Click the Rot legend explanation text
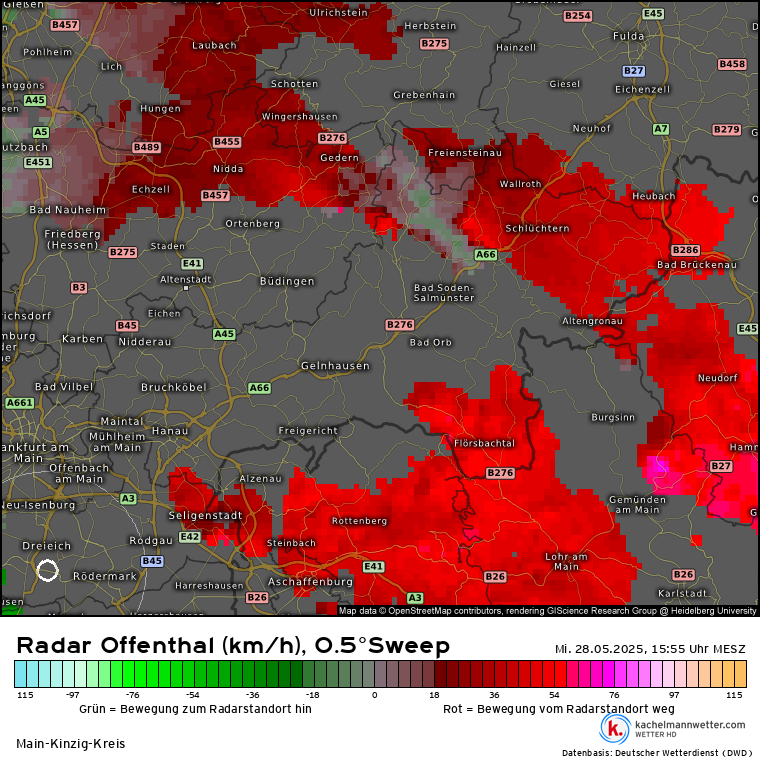Viewport: 760px width, 760px height. point(558,709)
